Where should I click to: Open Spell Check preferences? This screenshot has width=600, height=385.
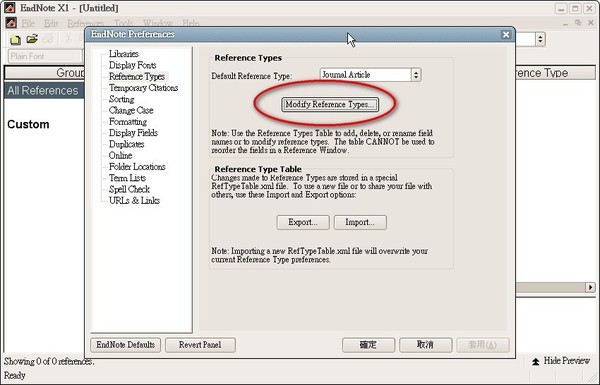pos(129,189)
